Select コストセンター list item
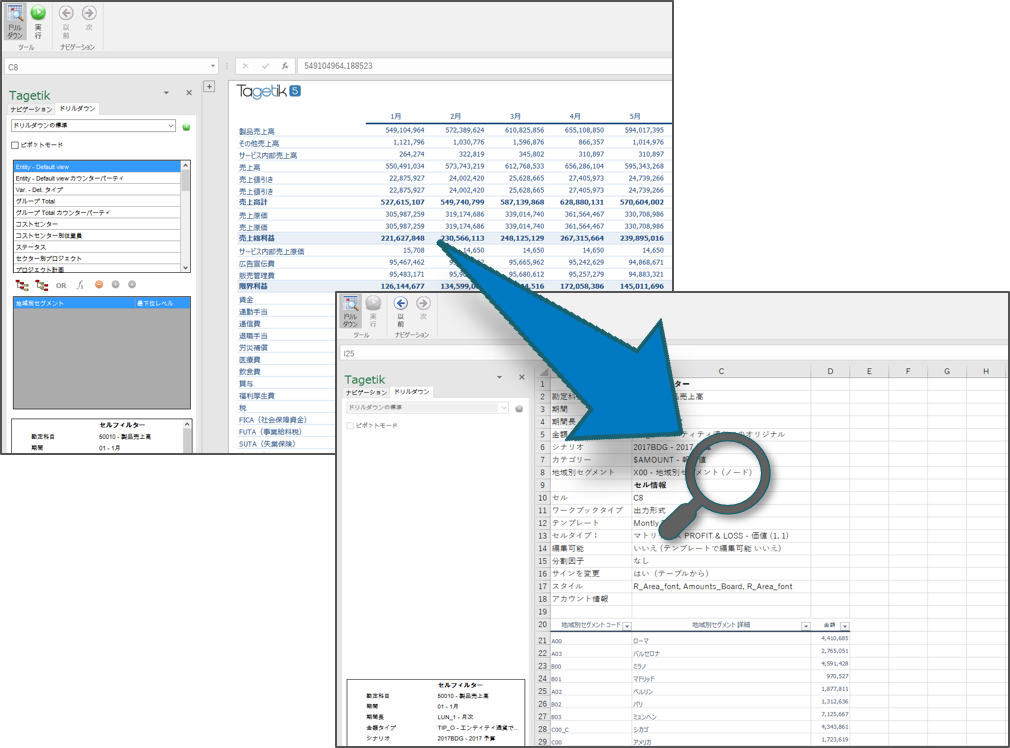This screenshot has width=1010, height=748. pos(97,224)
